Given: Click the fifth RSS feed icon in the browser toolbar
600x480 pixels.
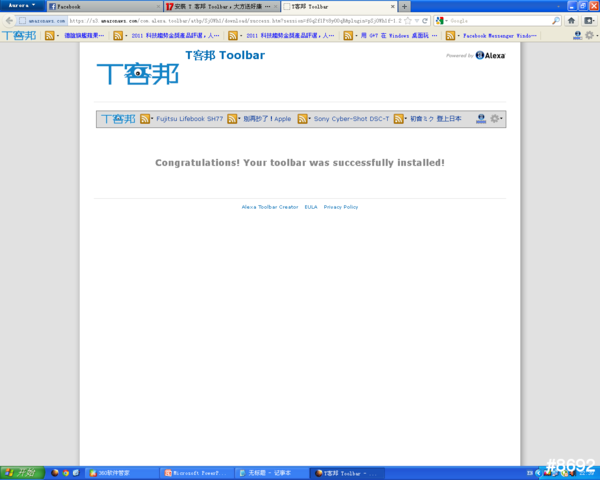Looking at the screenshot, I should point(450,36).
